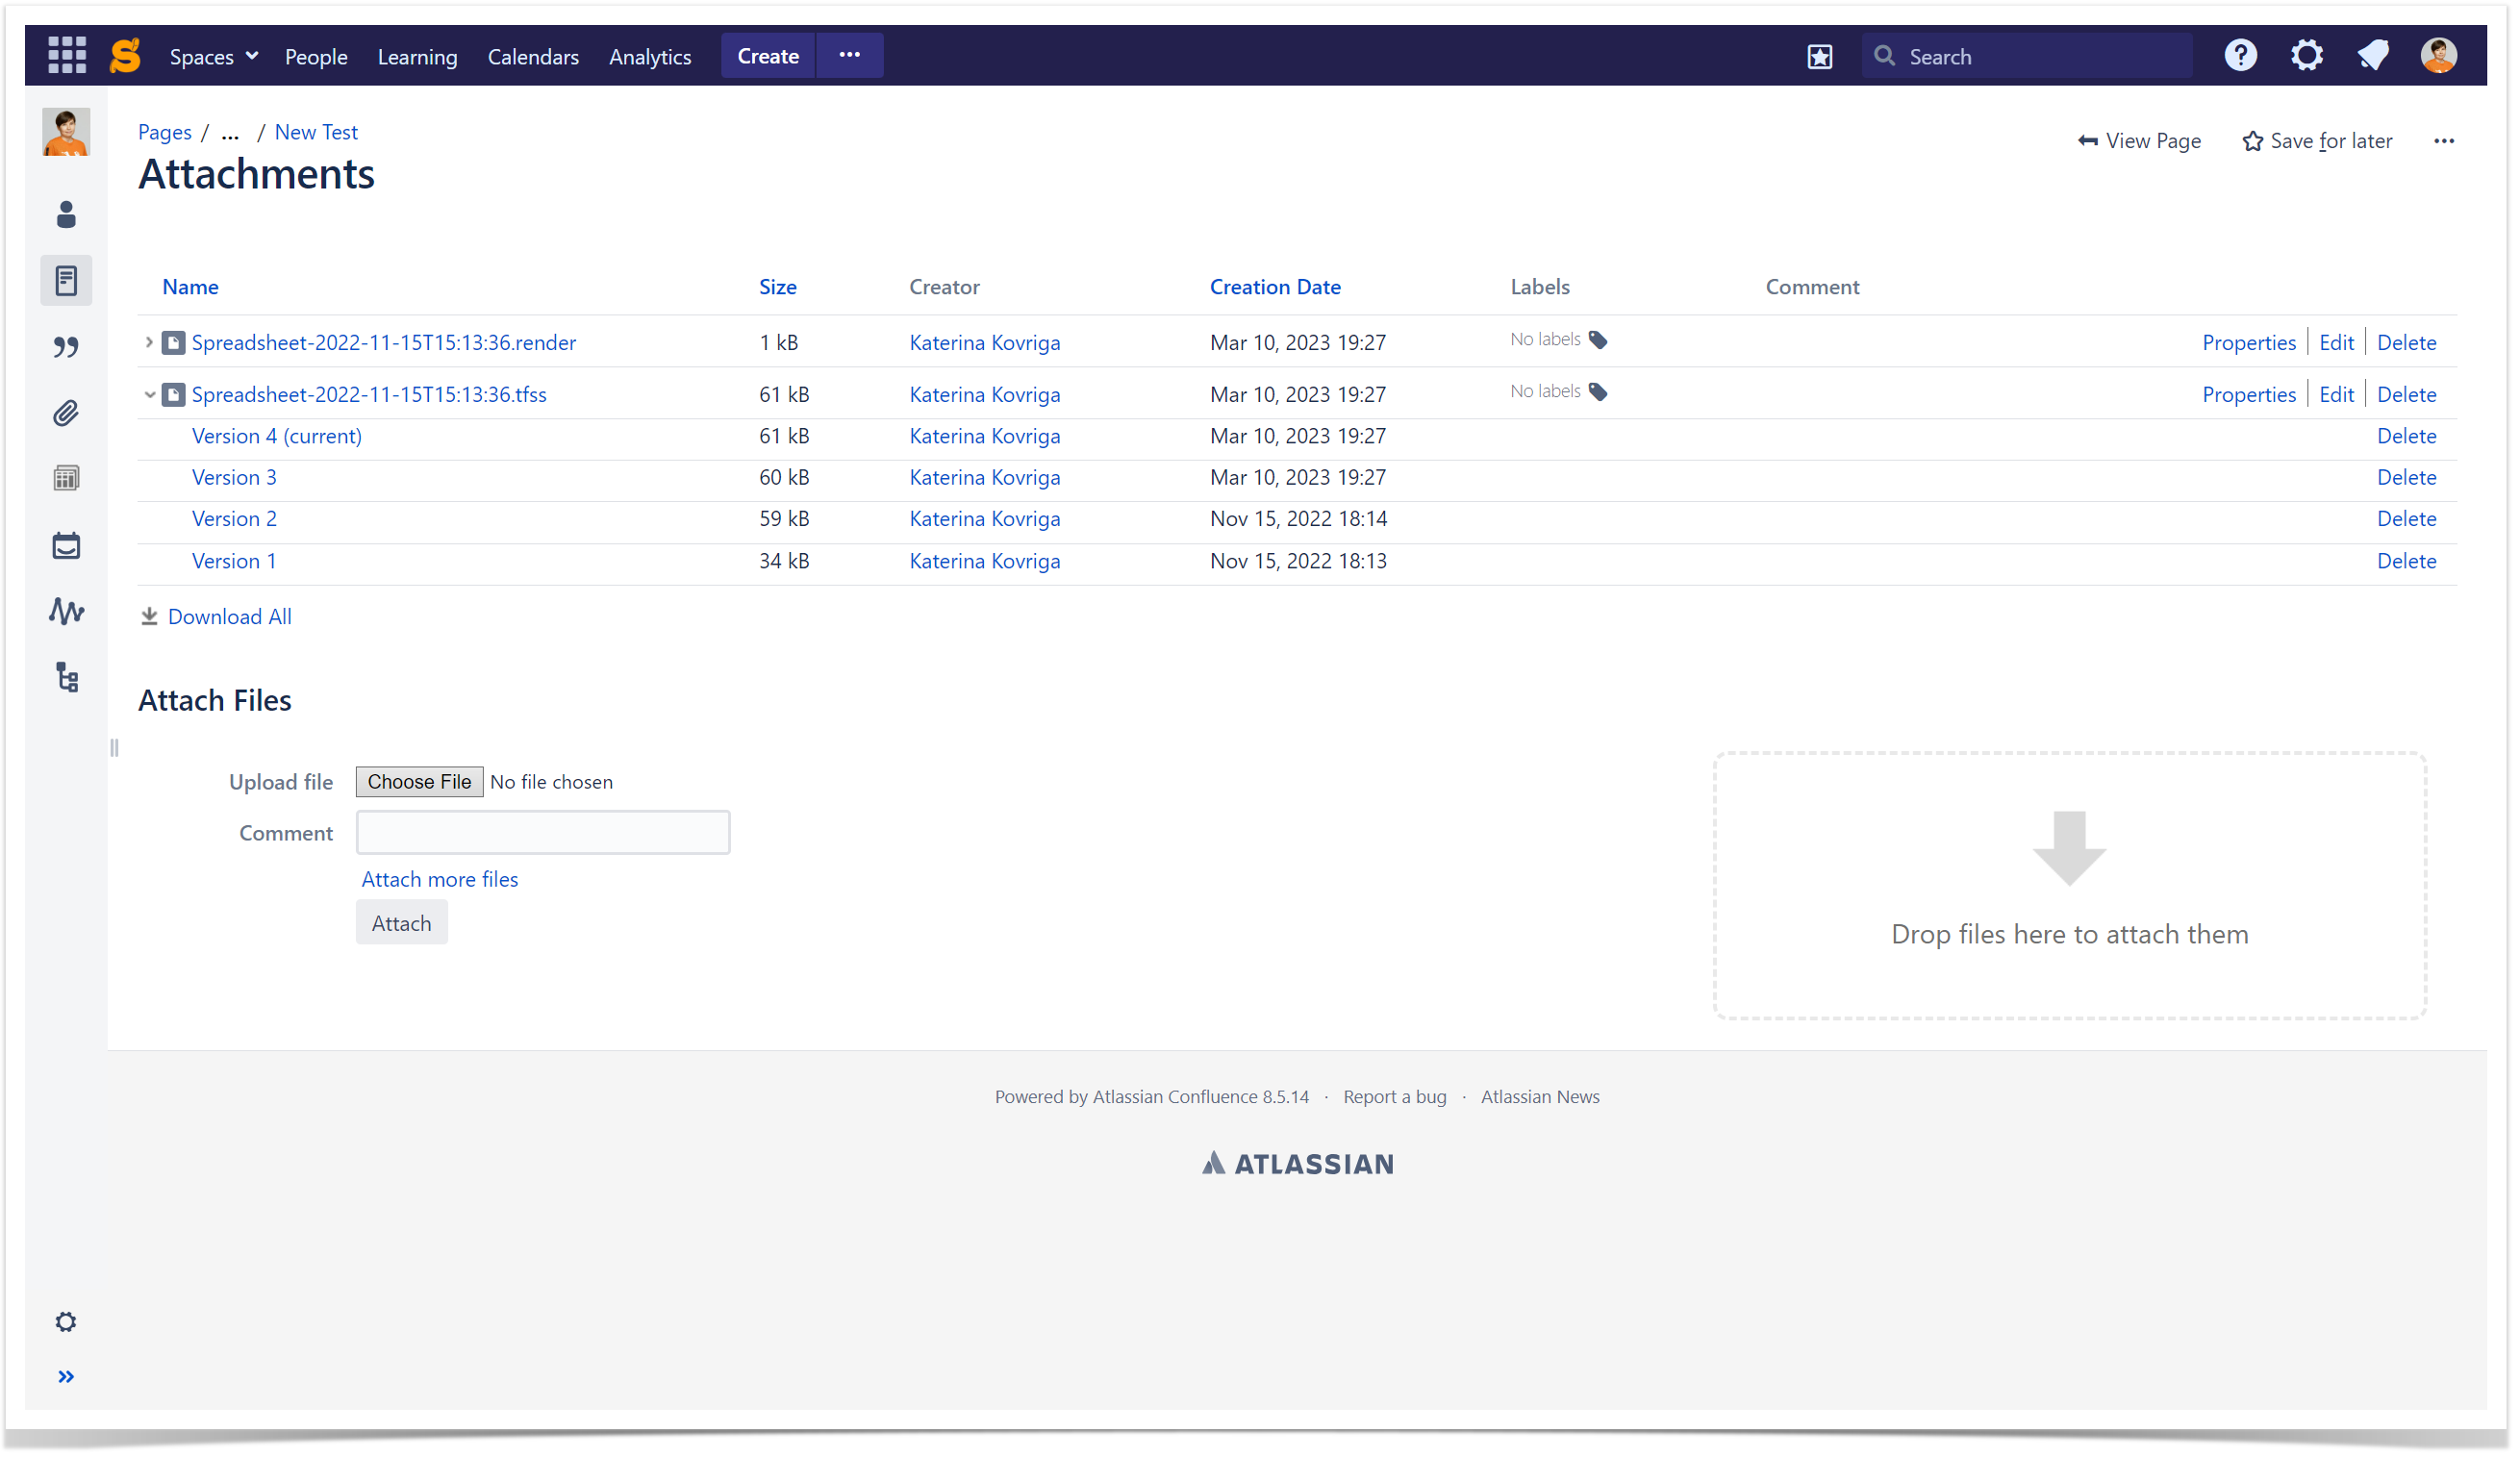2520x1457 pixels.
Task: Open the notifications icon in header
Action: tap(2372, 56)
